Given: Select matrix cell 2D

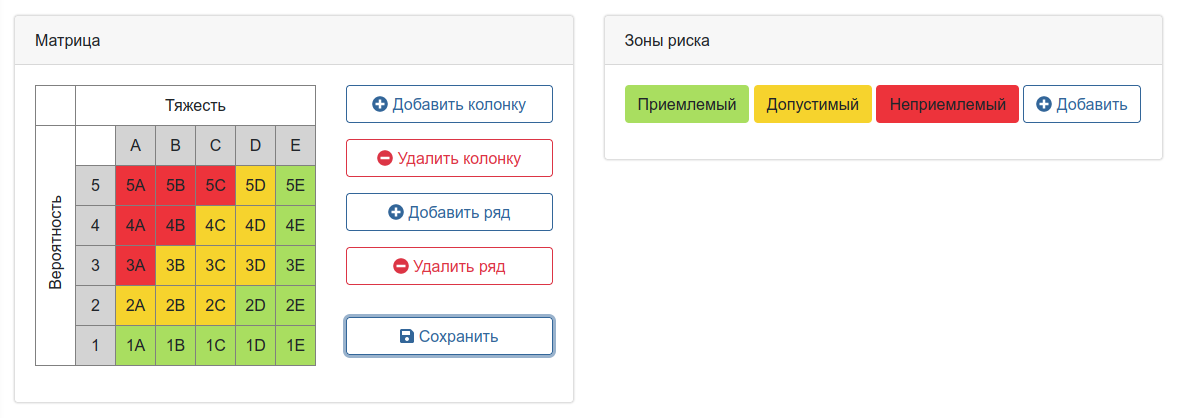Looking at the screenshot, I should (255, 305).
